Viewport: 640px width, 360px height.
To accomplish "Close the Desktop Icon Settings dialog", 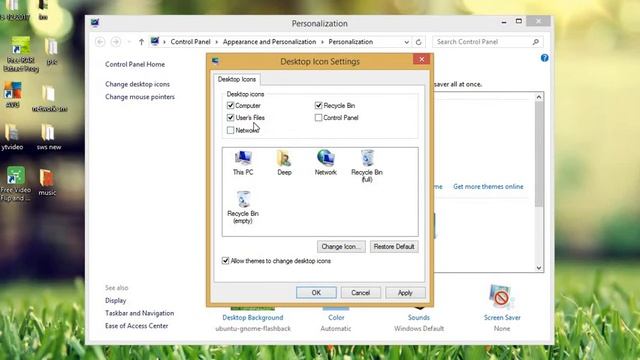I will [x=422, y=60].
